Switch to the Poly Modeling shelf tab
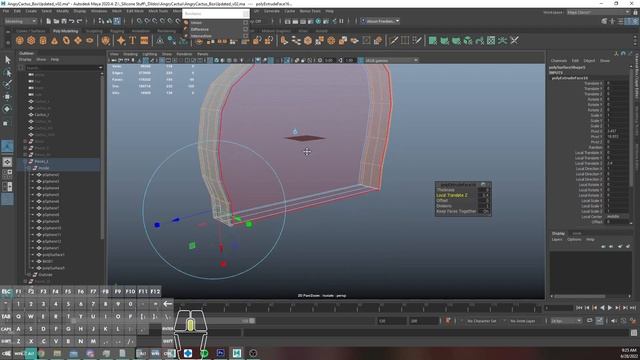 (x=65, y=31)
